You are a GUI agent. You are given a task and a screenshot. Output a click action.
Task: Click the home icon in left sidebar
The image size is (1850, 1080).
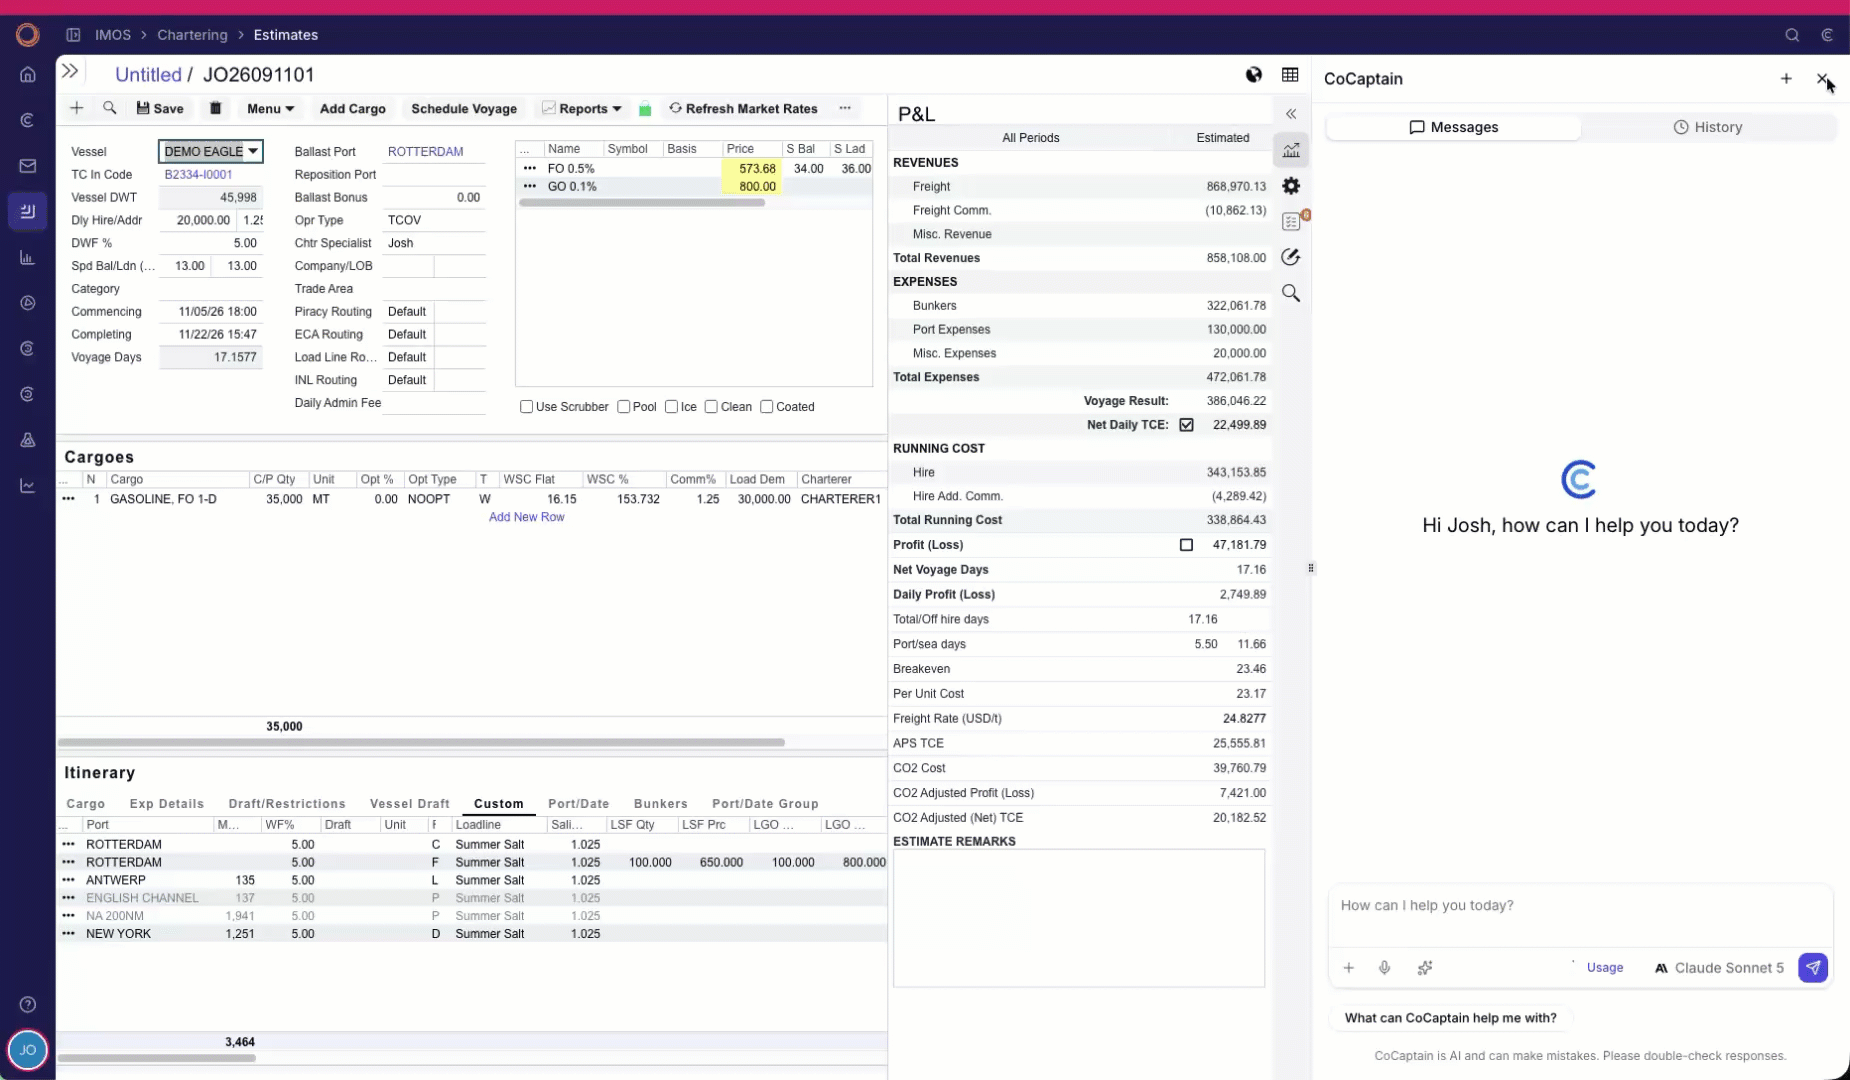coord(28,74)
